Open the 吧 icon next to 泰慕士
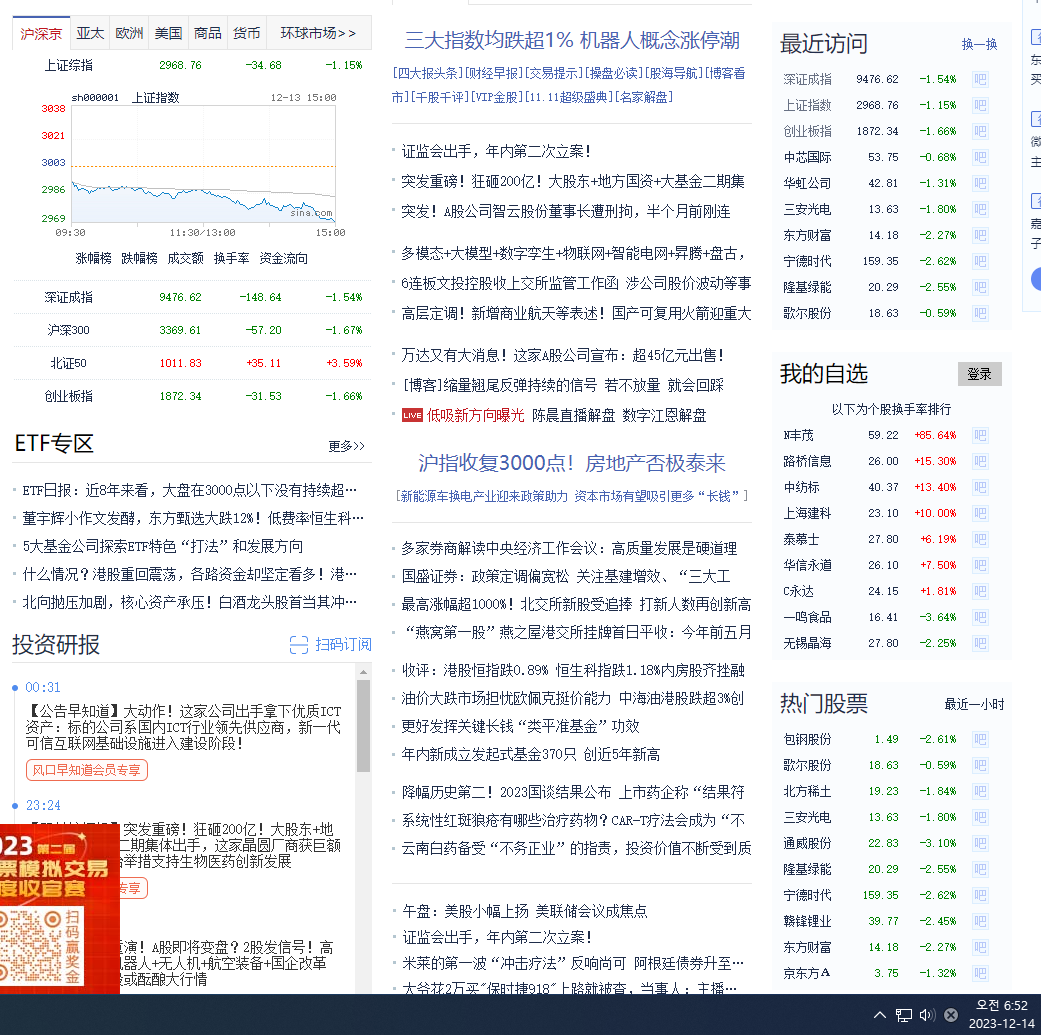Screen dimensions: 1041x1035 tap(980, 539)
